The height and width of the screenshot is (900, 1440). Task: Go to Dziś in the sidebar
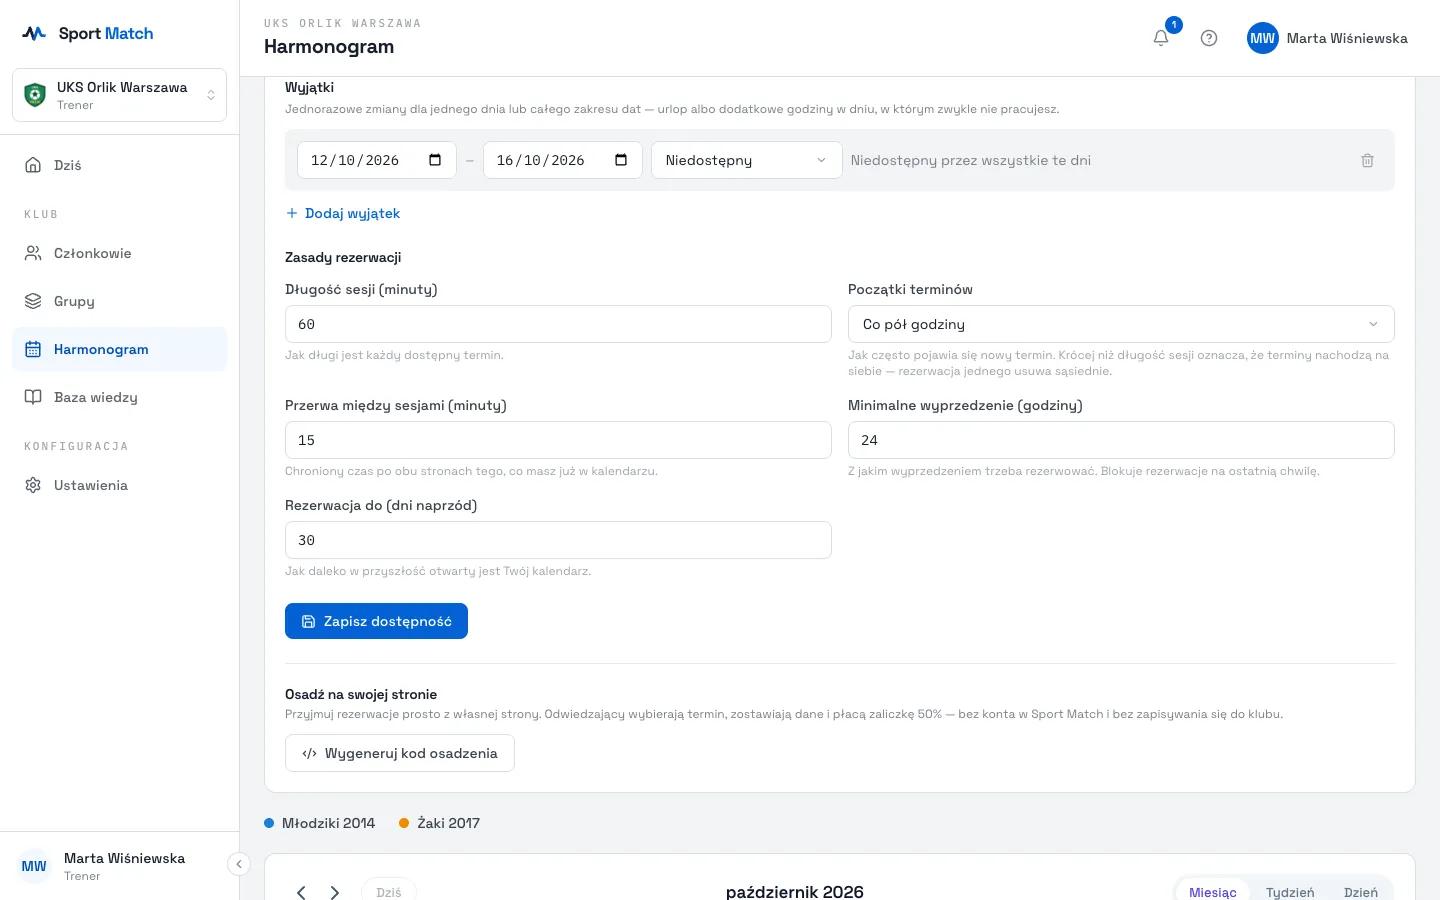(x=119, y=165)
